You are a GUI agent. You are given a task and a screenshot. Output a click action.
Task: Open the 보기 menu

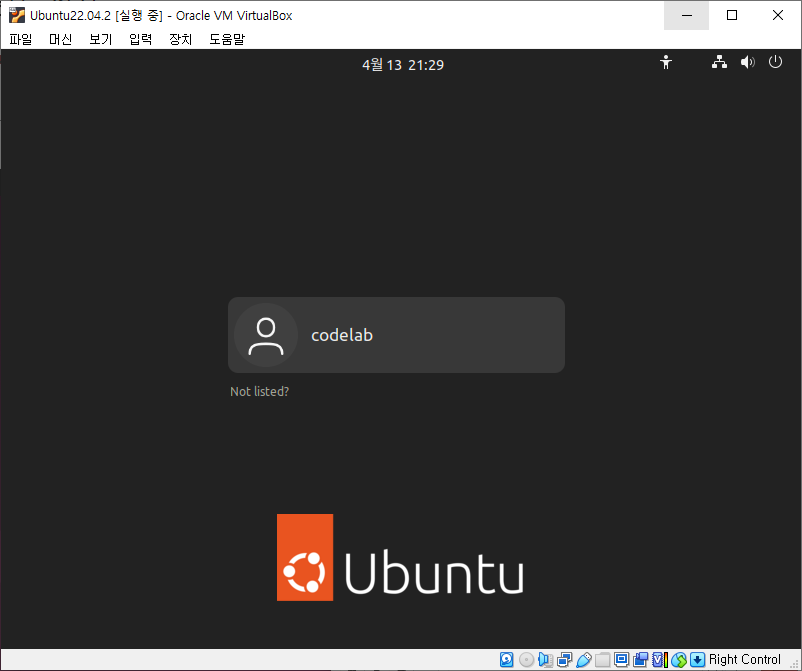pos(100,39)
